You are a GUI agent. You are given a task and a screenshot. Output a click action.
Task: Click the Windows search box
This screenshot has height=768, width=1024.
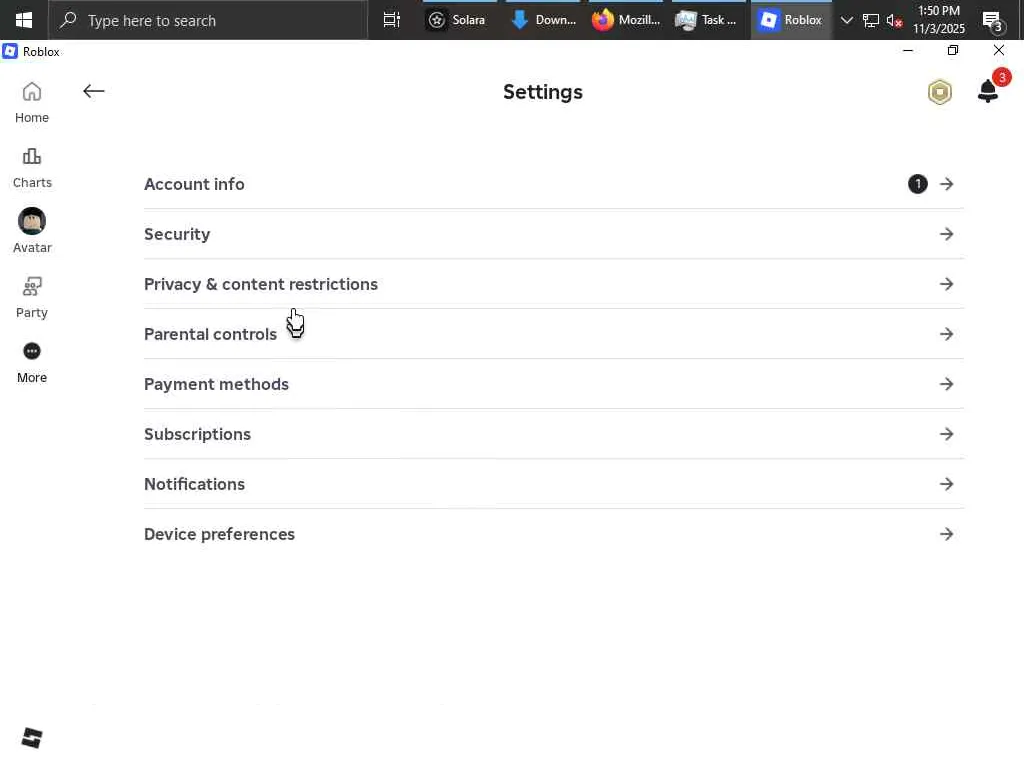210,20
